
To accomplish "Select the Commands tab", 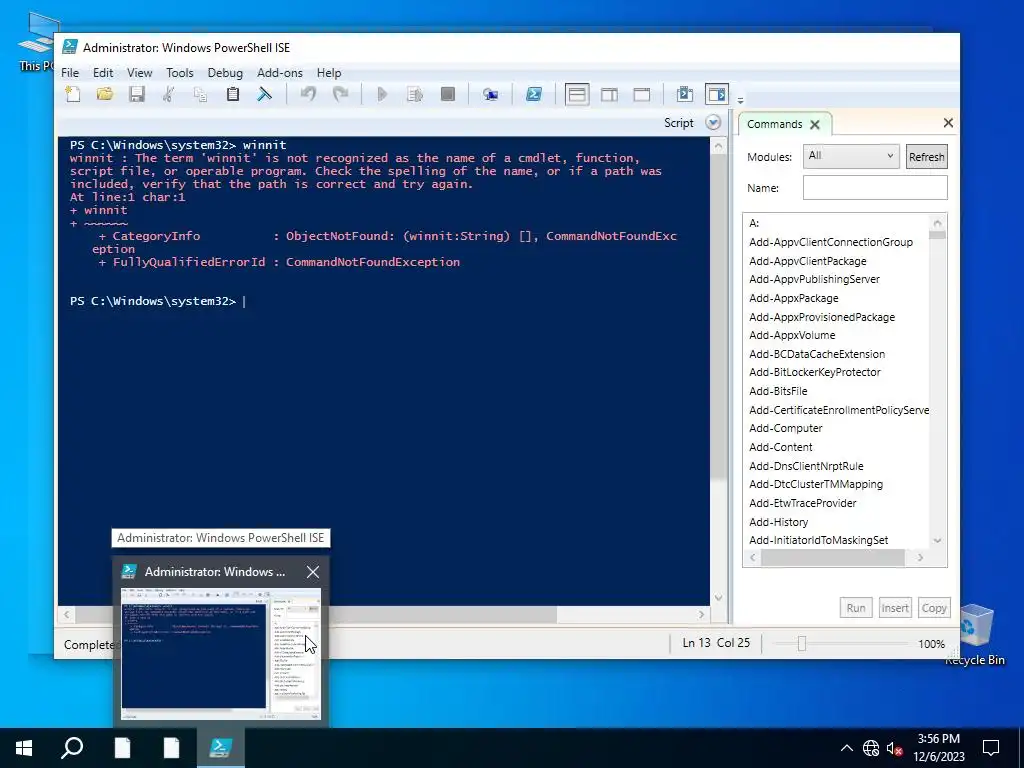I will (x=775, y=124).
